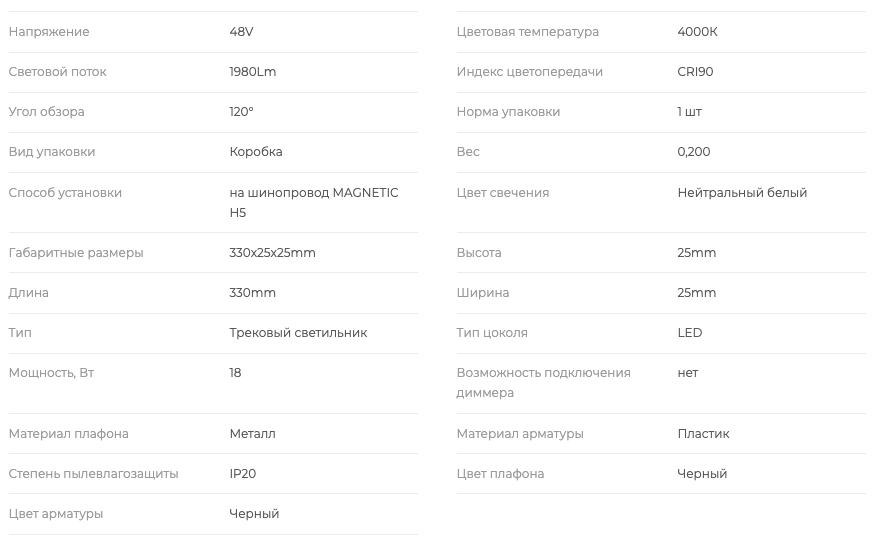Click the "48V" voltage value

(x=241, y=32)
